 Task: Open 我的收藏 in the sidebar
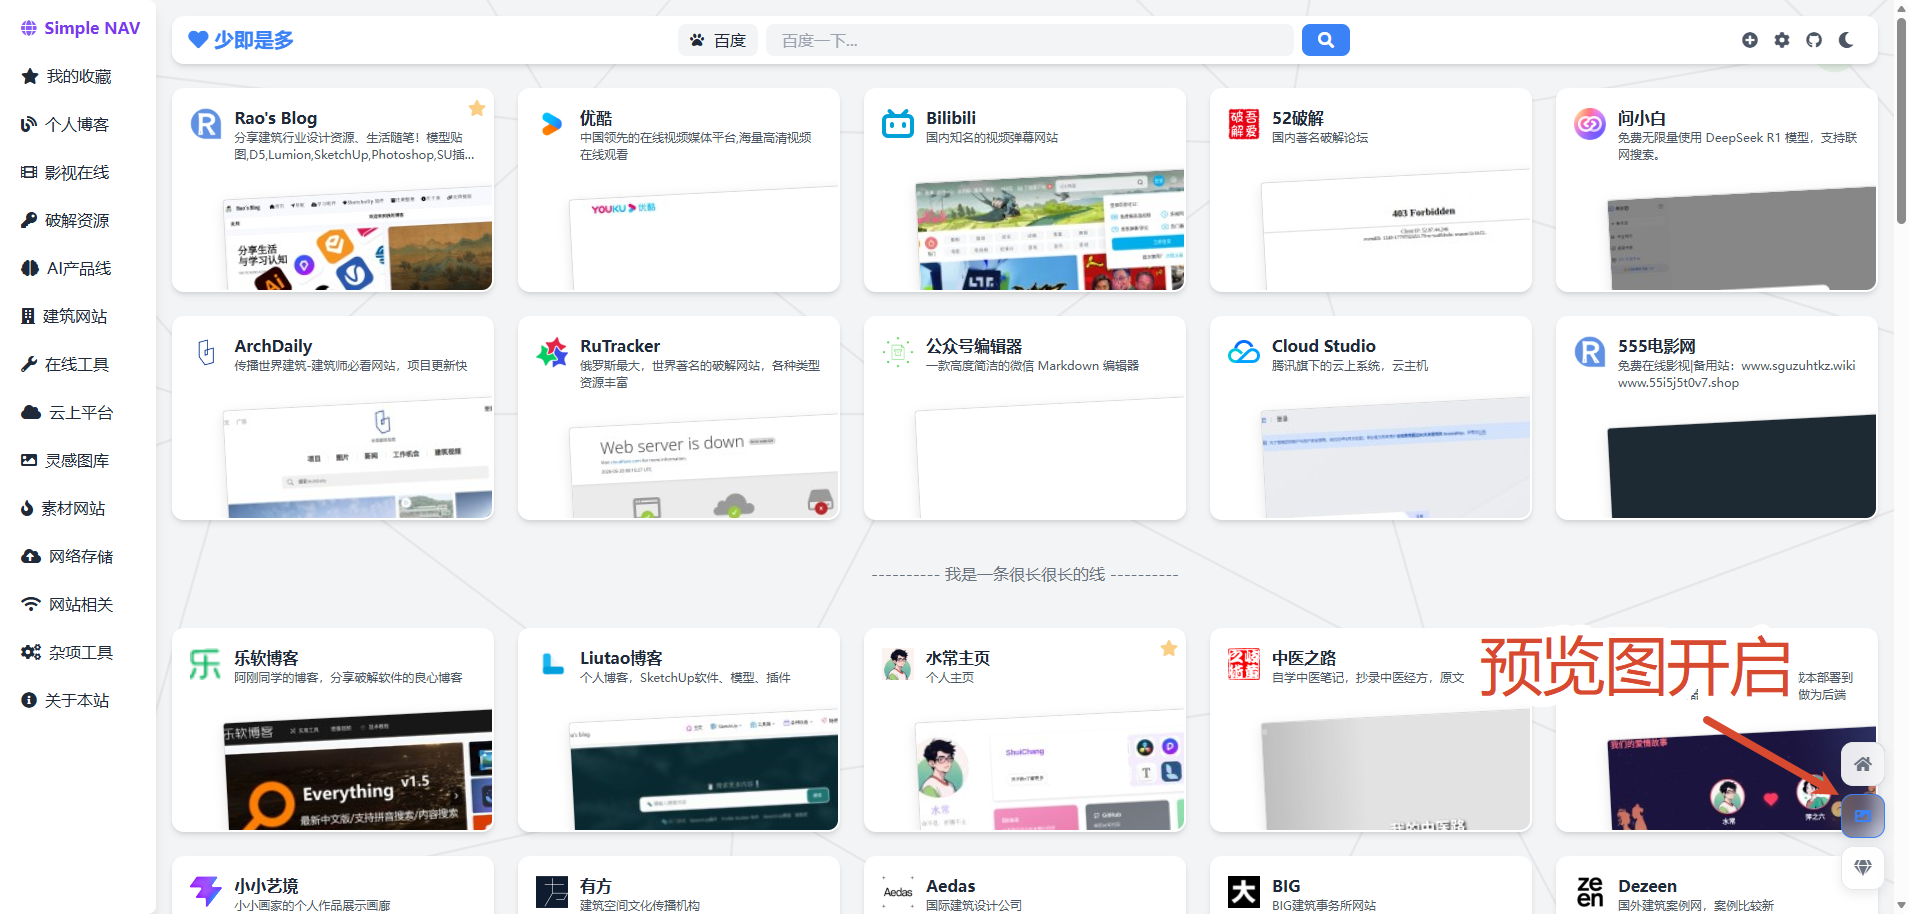click(67, 76)
